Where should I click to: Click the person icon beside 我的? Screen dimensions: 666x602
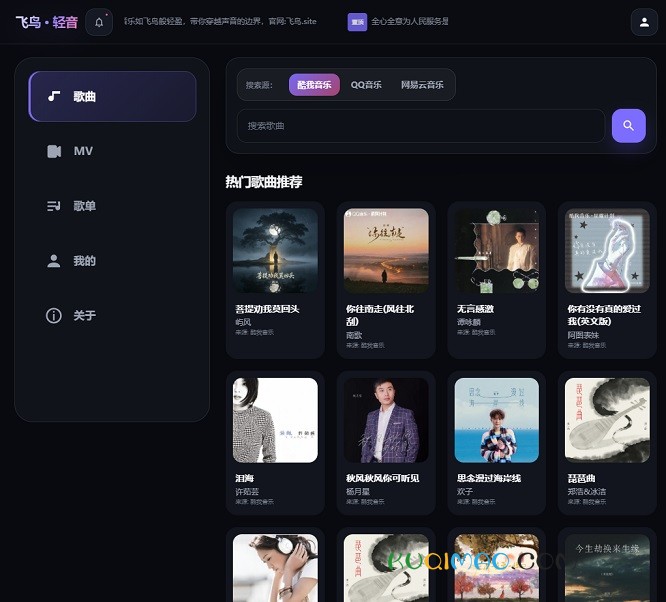54,261
